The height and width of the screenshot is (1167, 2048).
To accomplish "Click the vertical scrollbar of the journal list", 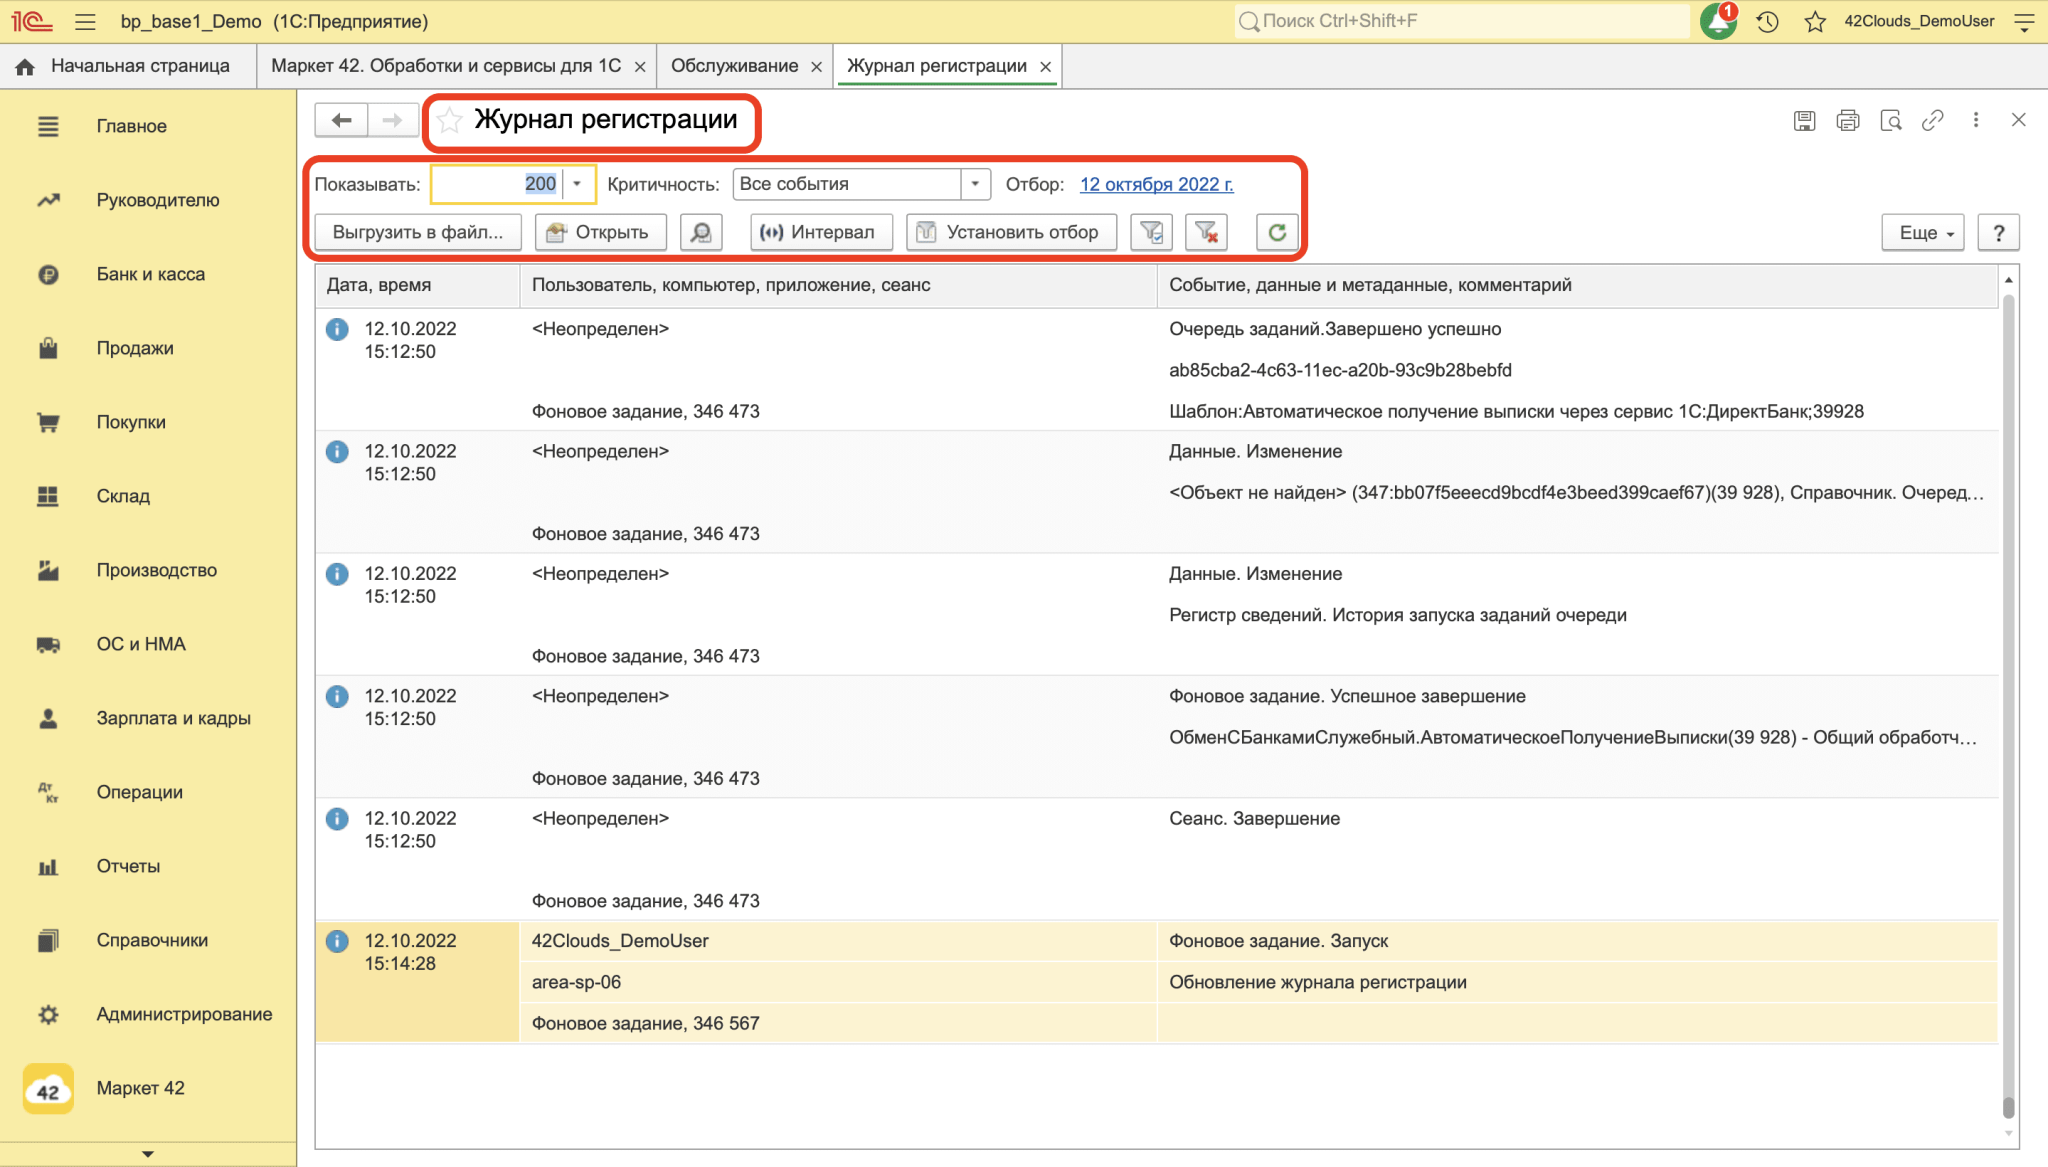I will tap(2008, 700).
